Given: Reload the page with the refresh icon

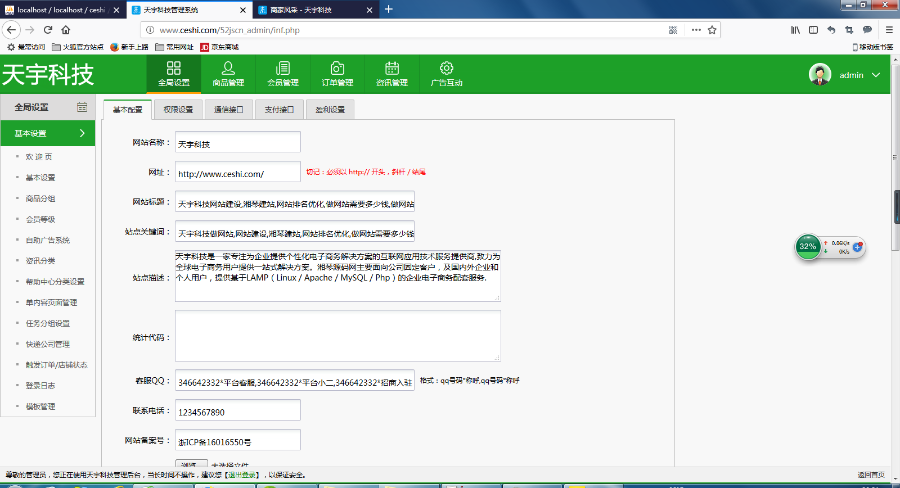Looking at the screenshot, I should point(48,30).
